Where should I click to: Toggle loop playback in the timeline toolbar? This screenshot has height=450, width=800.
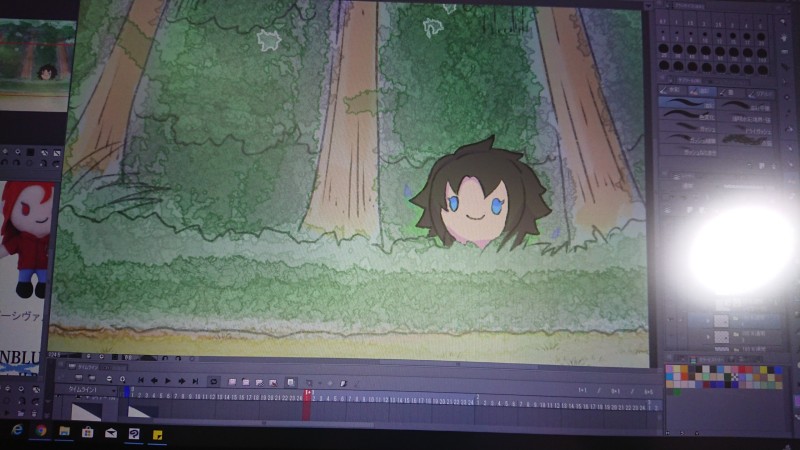213,382
